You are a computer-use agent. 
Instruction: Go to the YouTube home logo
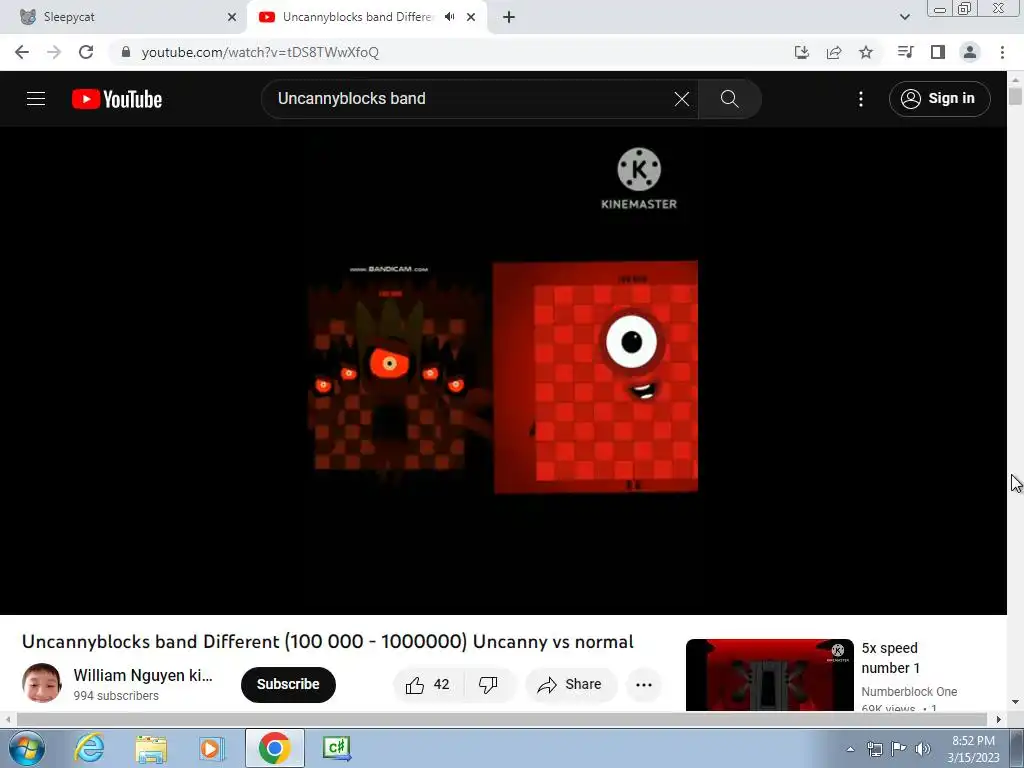click(117, 99)
